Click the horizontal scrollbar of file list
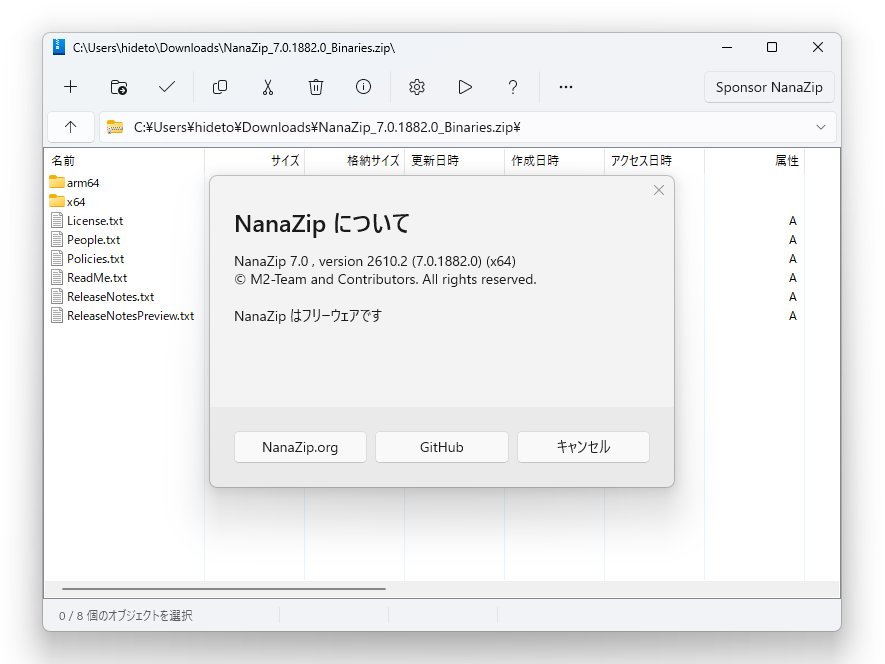Image resolution: width=885 pixels, height=664 pixels. pos(224,589)
